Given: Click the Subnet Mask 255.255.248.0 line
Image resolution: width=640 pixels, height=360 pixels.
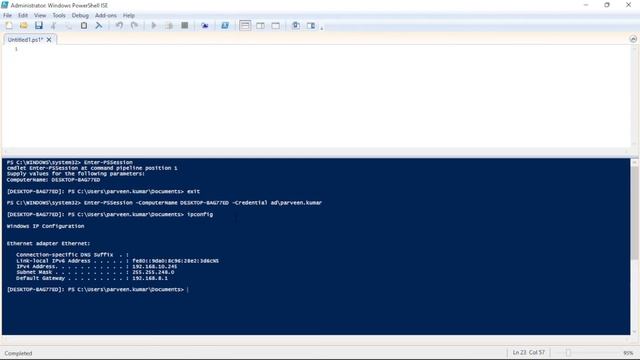Looking at the screenshot, I should coord(95,272).
